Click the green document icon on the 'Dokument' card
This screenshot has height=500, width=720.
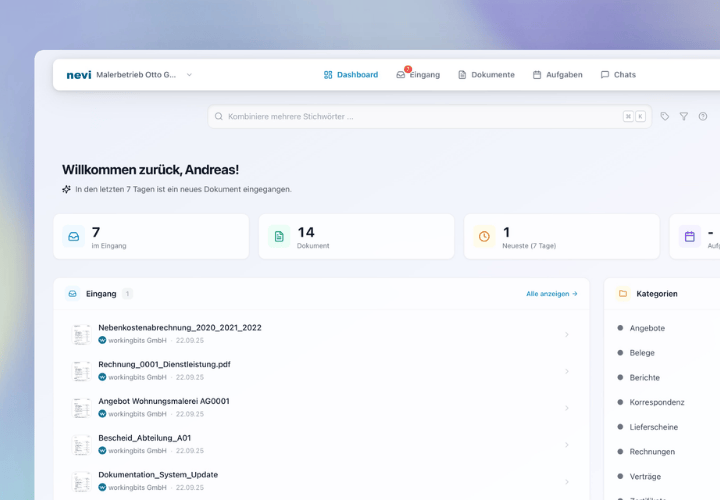[279, 236]
